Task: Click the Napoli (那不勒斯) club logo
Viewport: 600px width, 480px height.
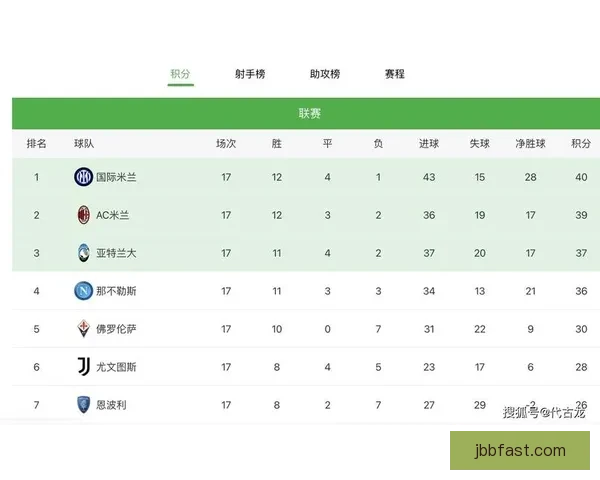Action: coord(83,291)
